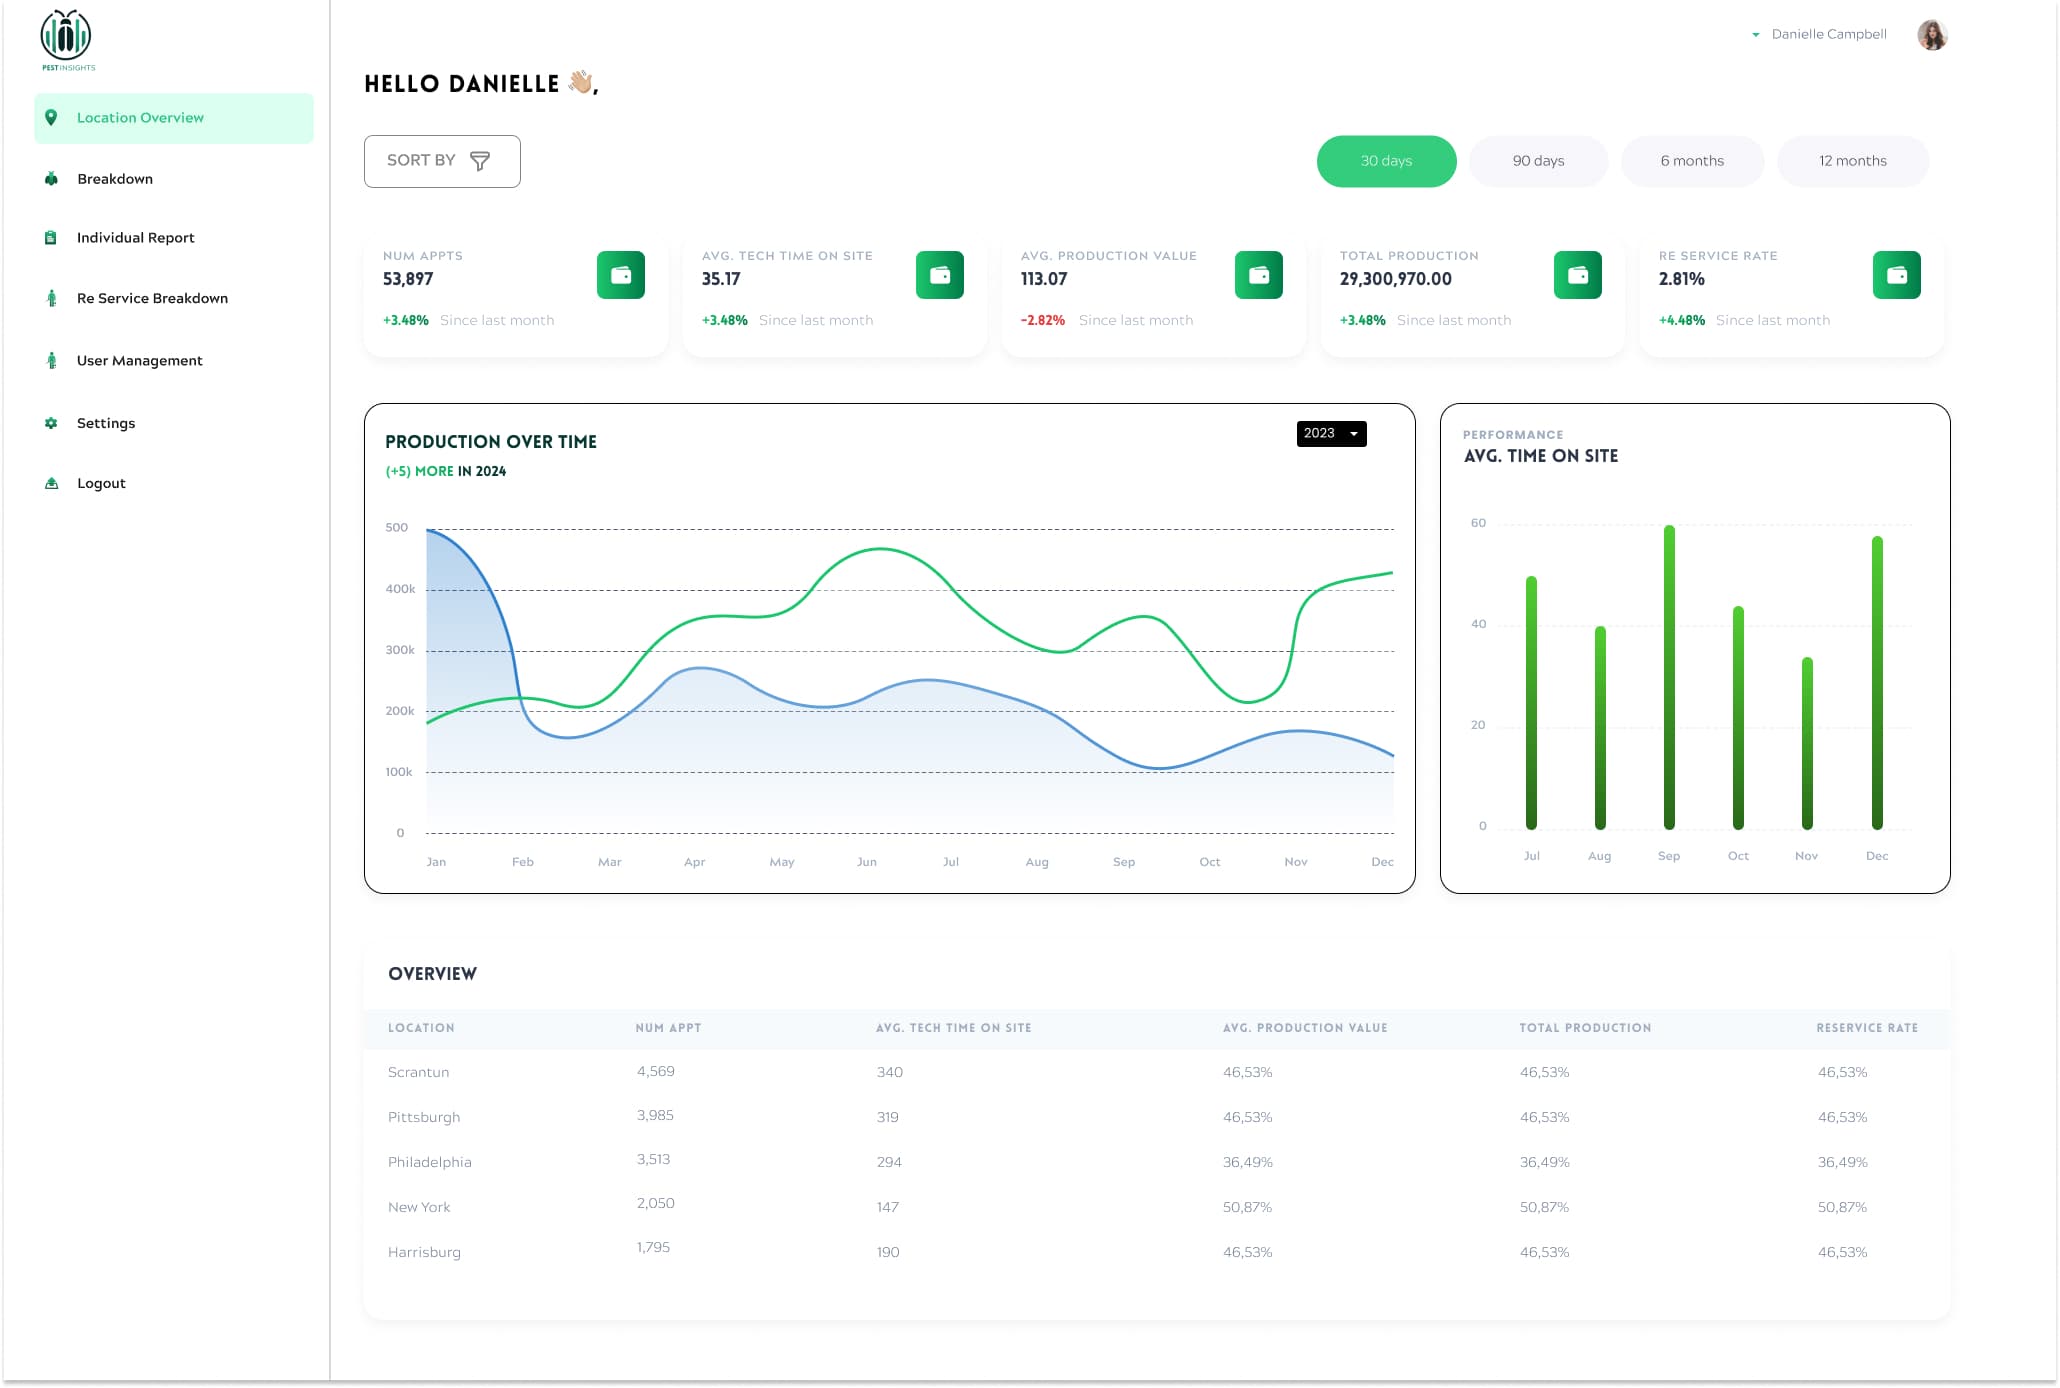2060x1388 pixels.
Task: Click the filter funnel icon in Sort By
Action: tap(480, 161)
